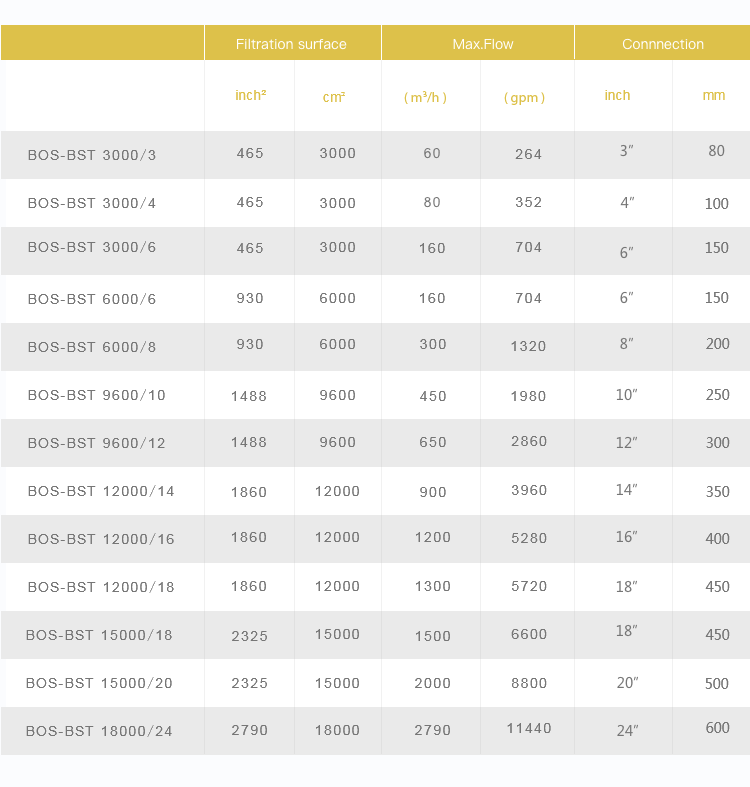Click the 1320 gpm value cell
The height and width of the screenshot is (787, 750).
tap(528, 346)
